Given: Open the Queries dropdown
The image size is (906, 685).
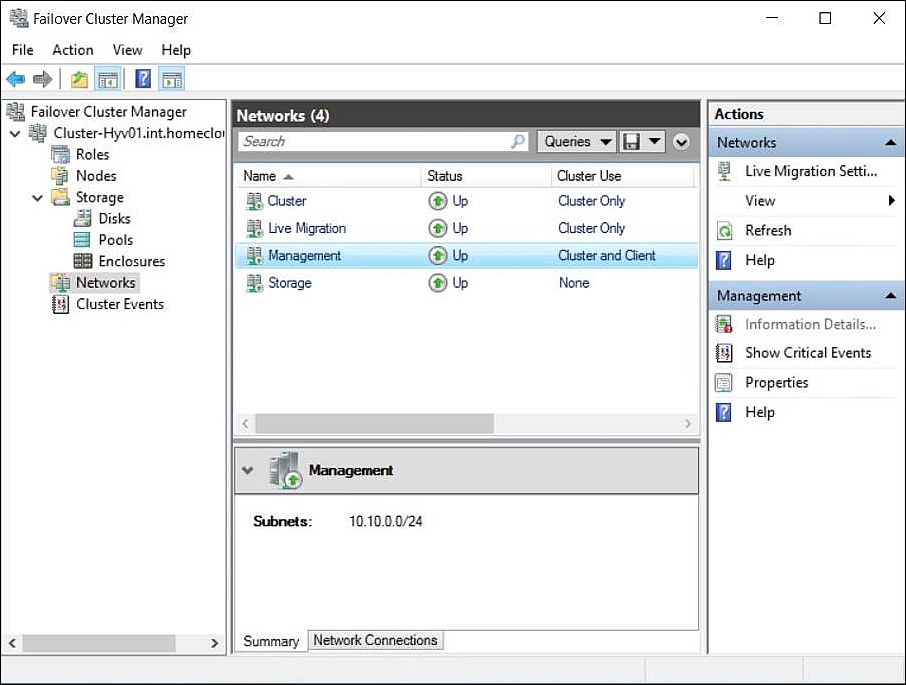Looking at the screenshot, I should [577, 142].
